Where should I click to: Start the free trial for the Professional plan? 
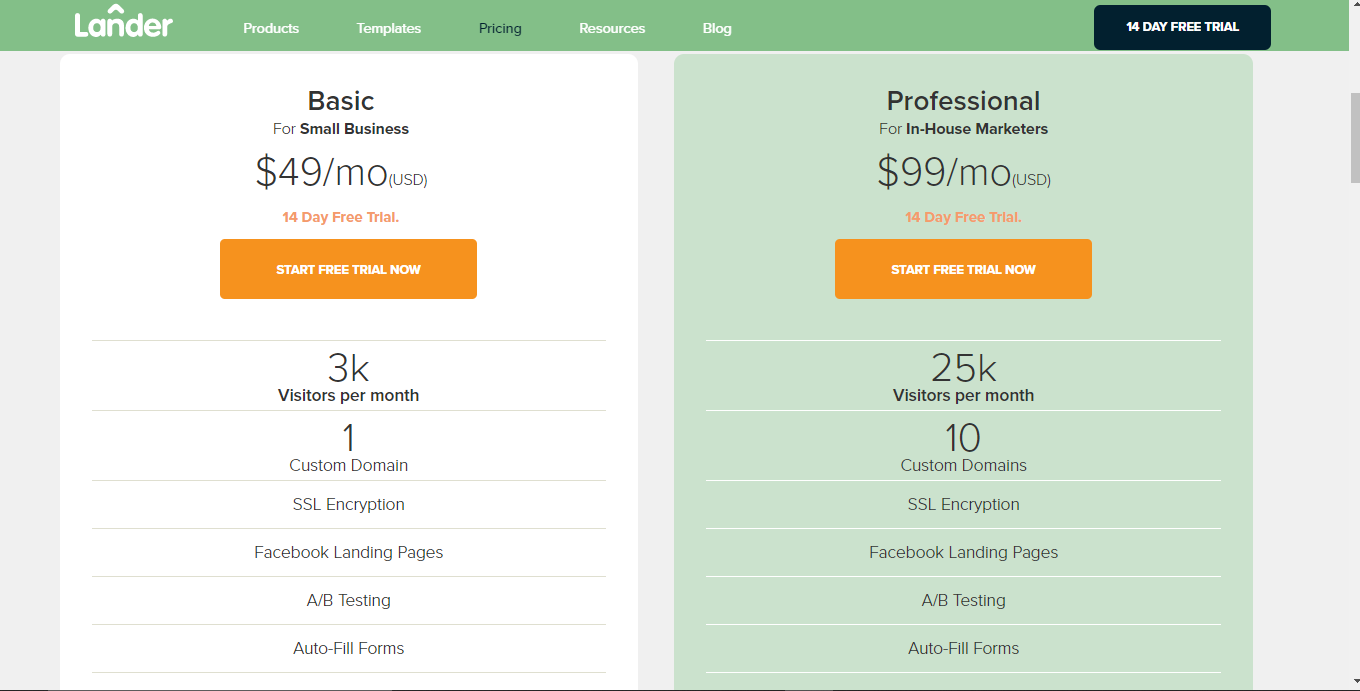(x=963, y=269)
